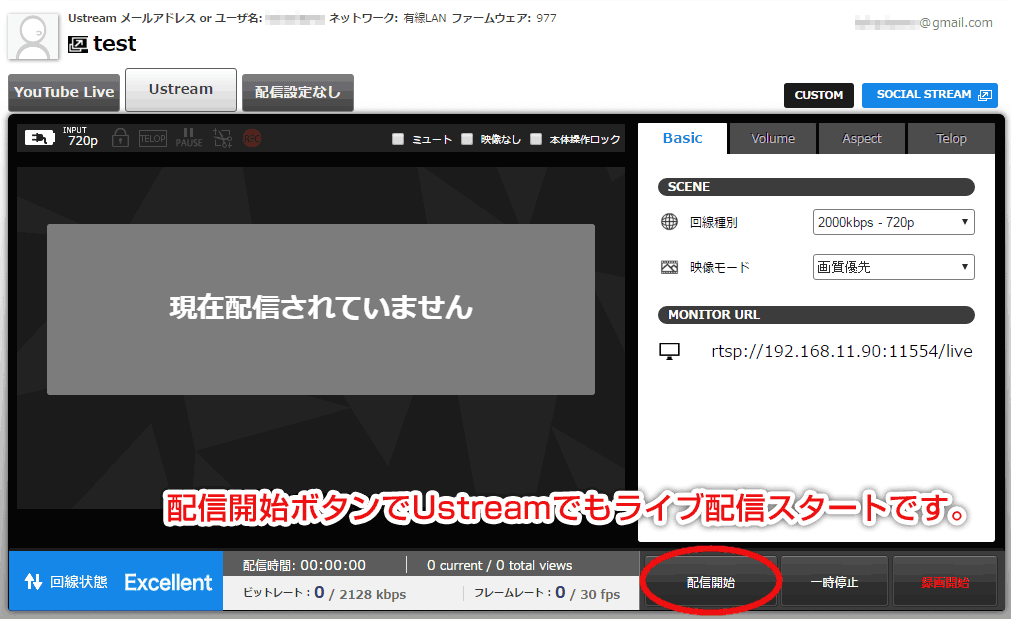
Task: Click the フレームレート 0 / 30 fps readout
Action: 547,593
